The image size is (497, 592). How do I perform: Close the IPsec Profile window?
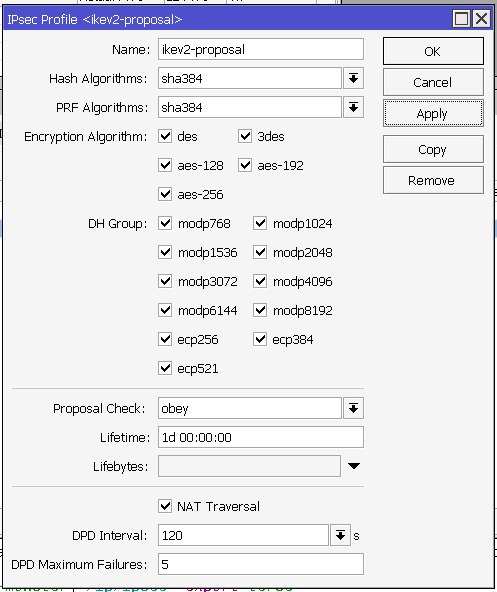pyautogui.click(x=482, y=19)
